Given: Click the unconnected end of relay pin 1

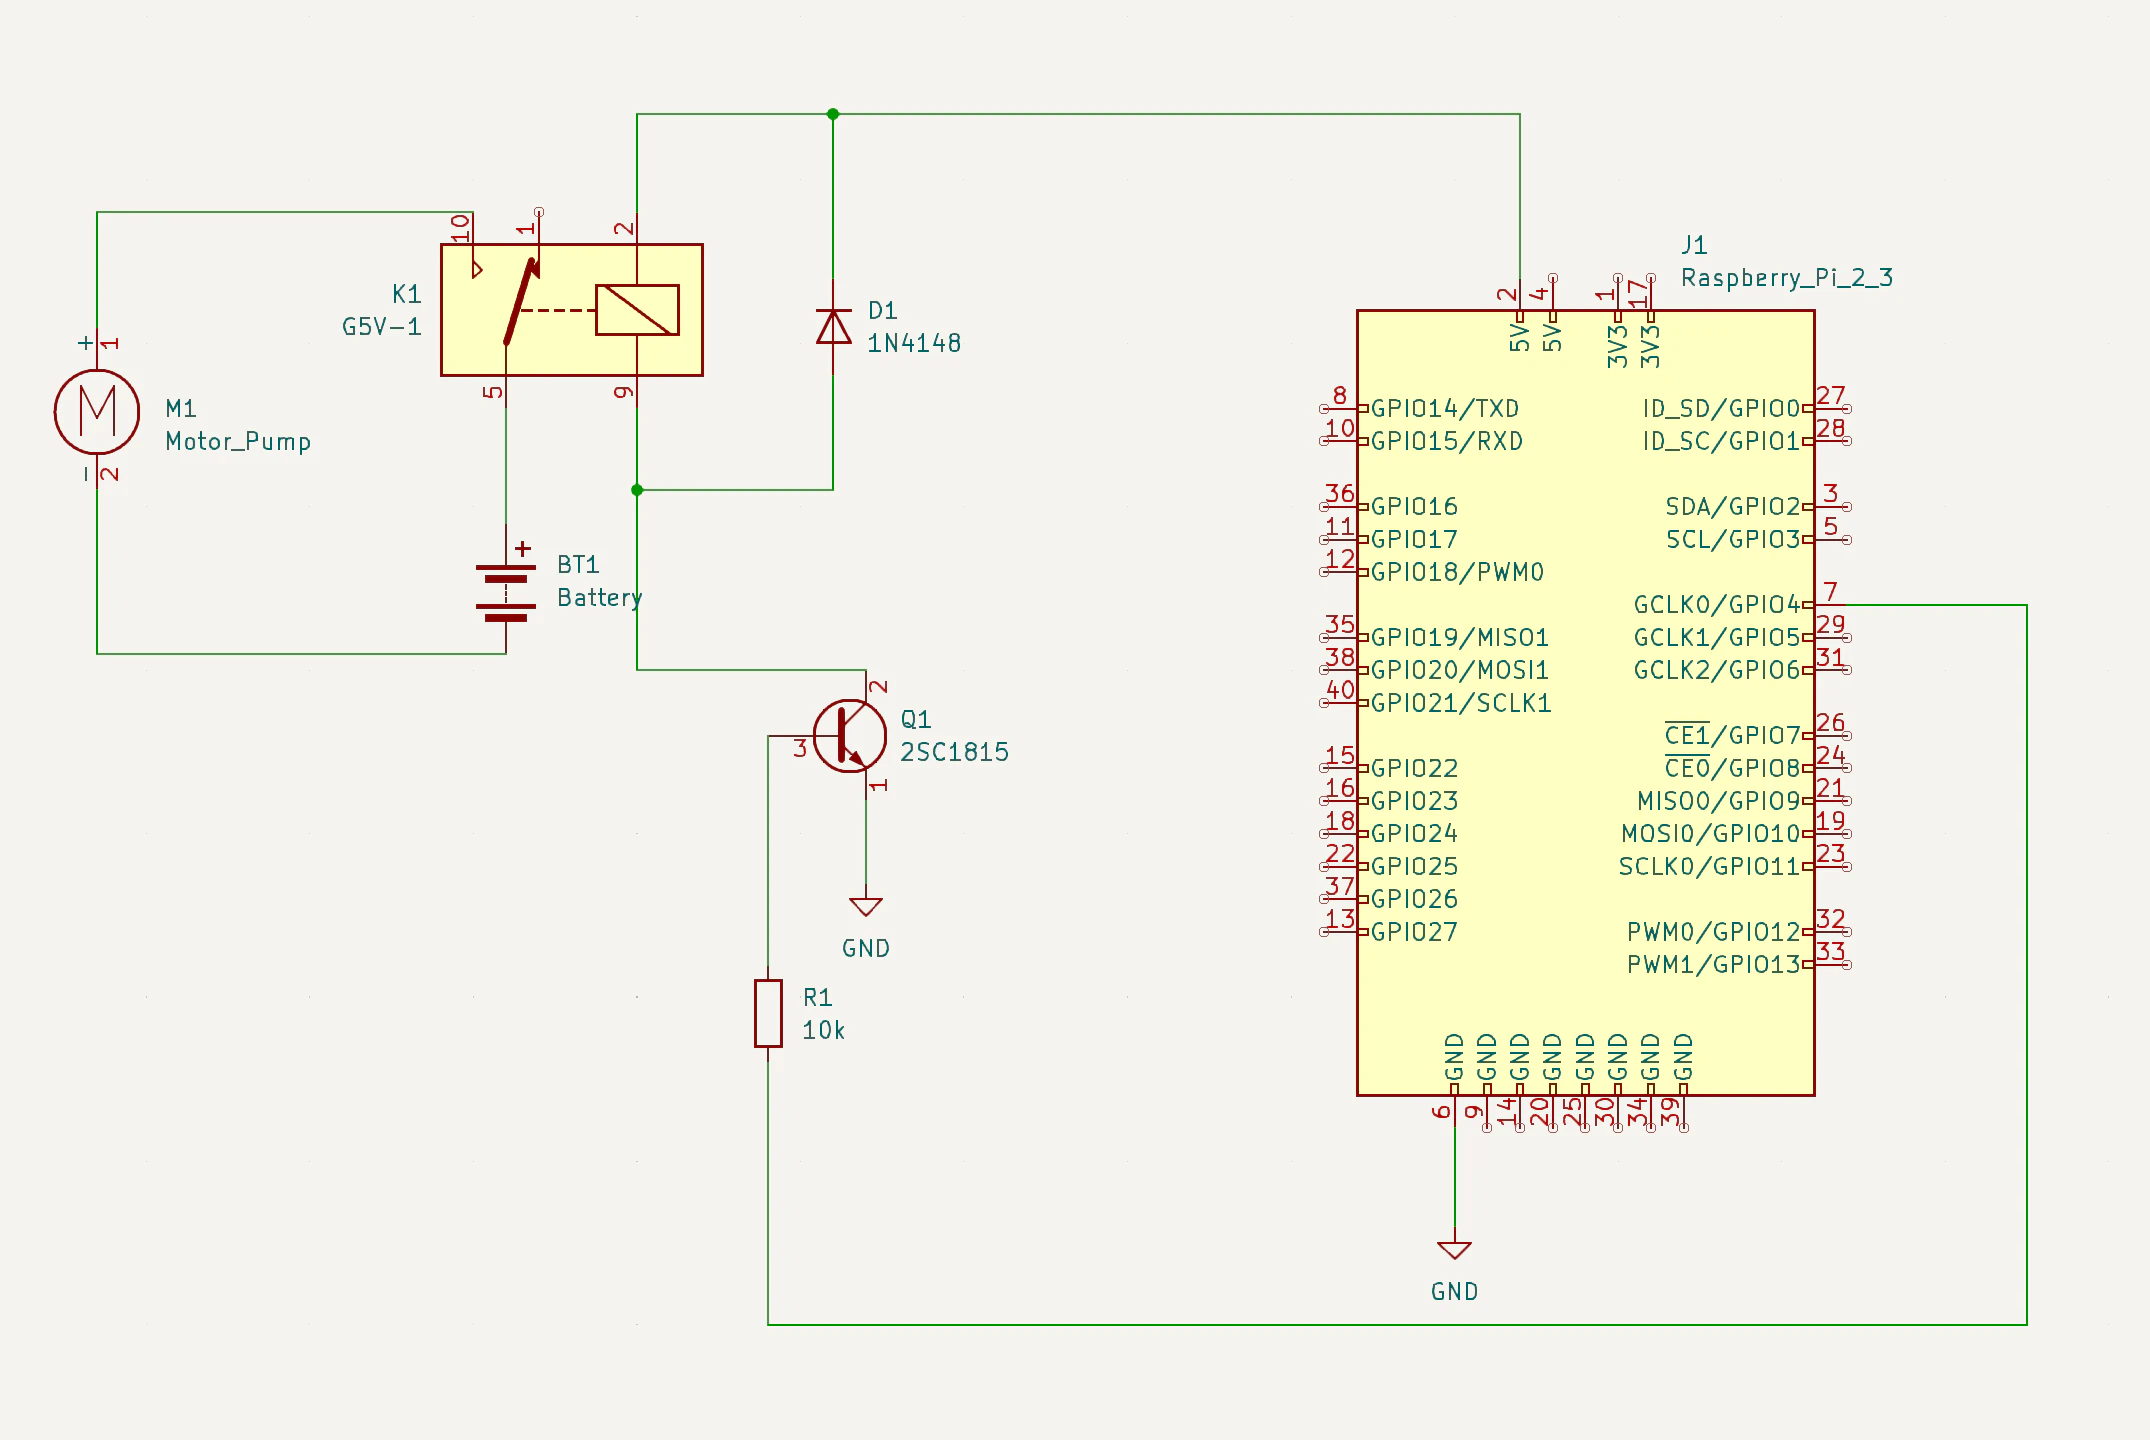Looking at the screenshot, I should click(539, 212).
